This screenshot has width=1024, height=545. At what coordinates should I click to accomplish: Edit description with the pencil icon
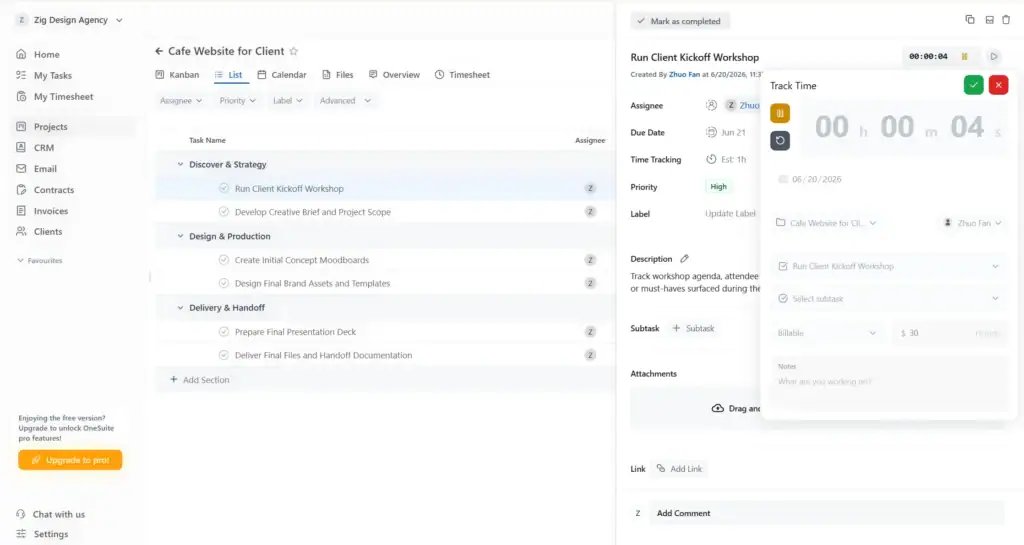684,258
